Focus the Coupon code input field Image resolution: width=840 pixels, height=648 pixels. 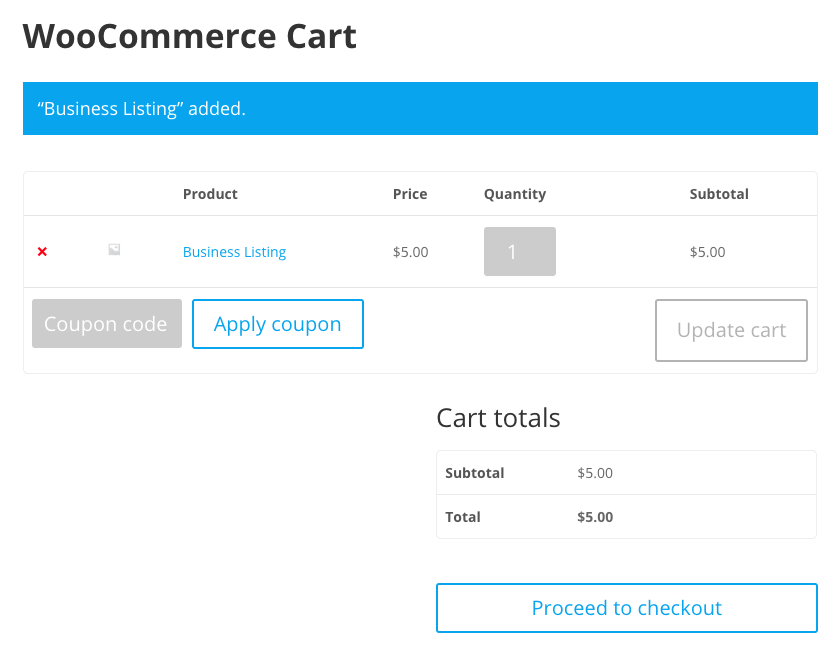(x=107, y=323)
